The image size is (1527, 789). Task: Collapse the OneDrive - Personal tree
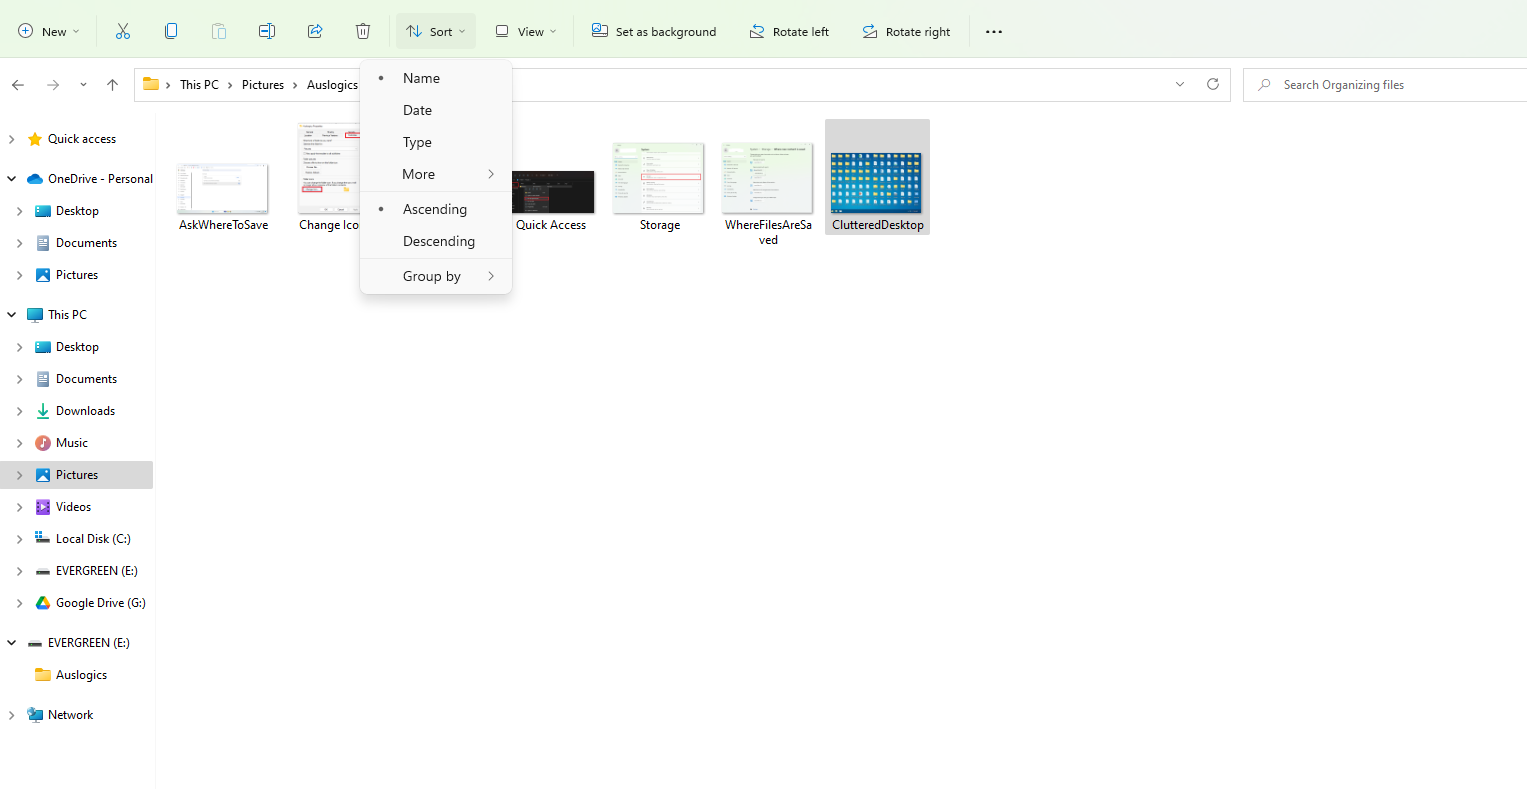[x=12, y=179]
